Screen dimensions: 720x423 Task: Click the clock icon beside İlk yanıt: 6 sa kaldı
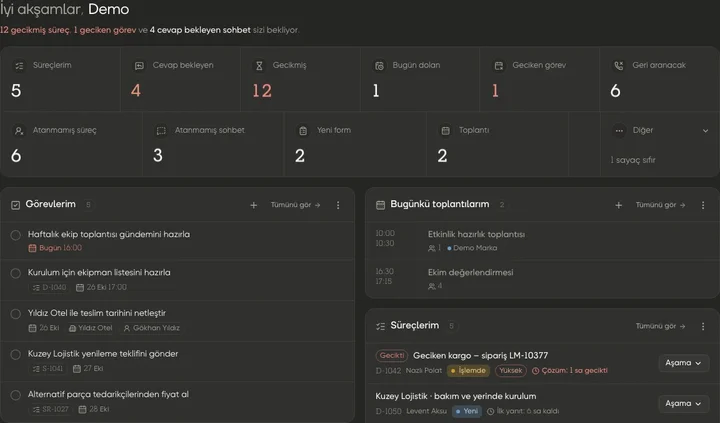(x=490, y=411)
